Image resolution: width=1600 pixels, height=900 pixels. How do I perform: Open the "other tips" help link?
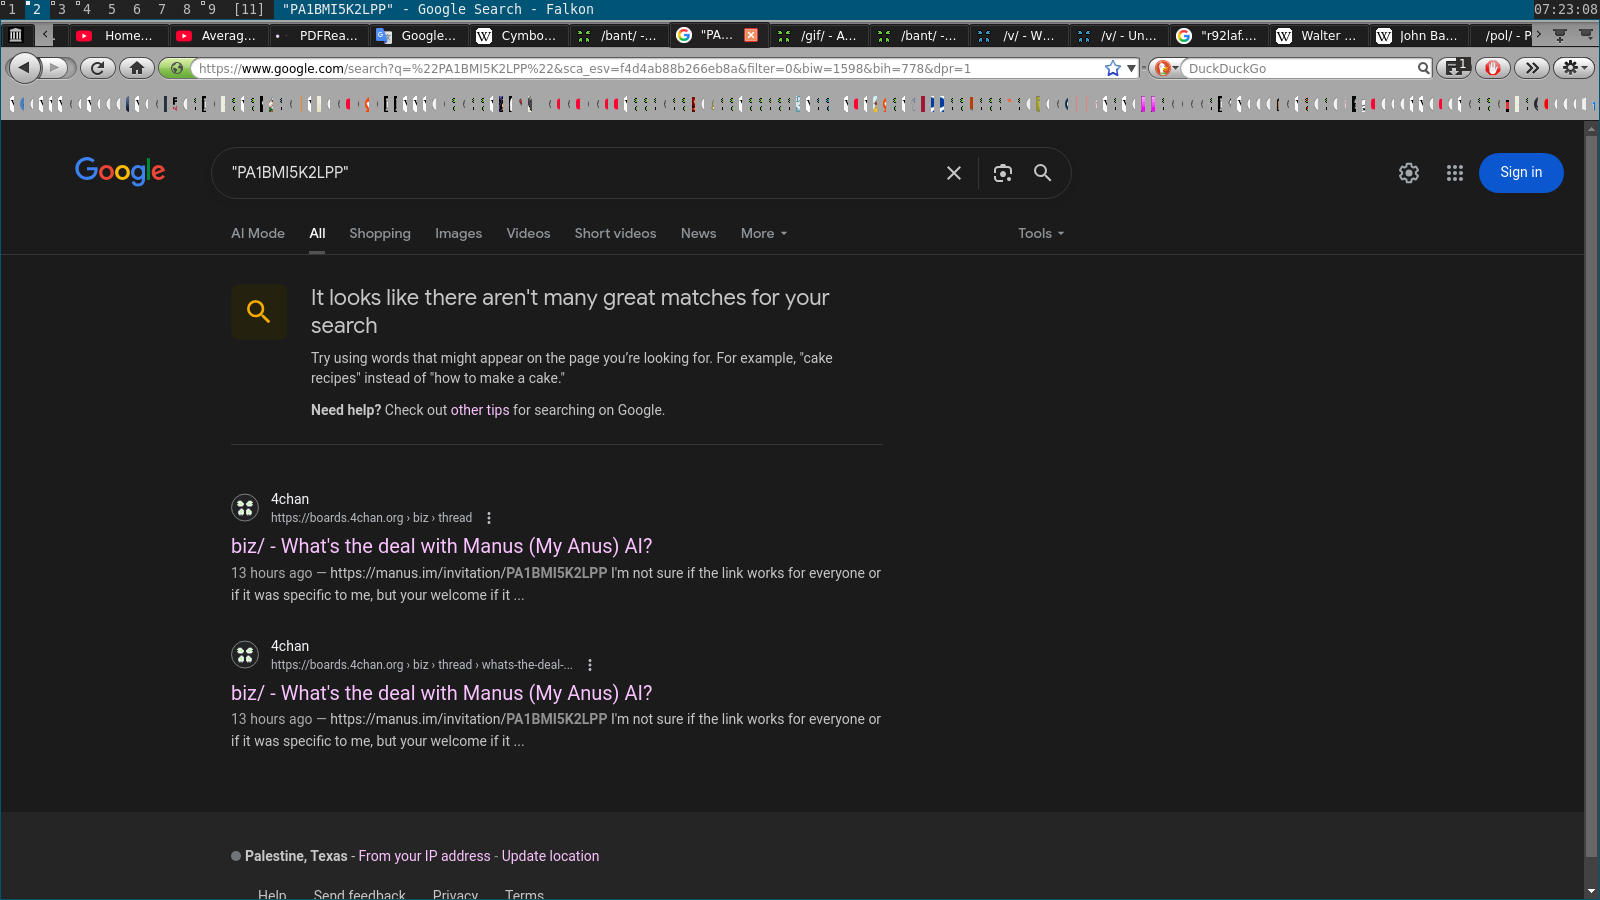[480, 410]
